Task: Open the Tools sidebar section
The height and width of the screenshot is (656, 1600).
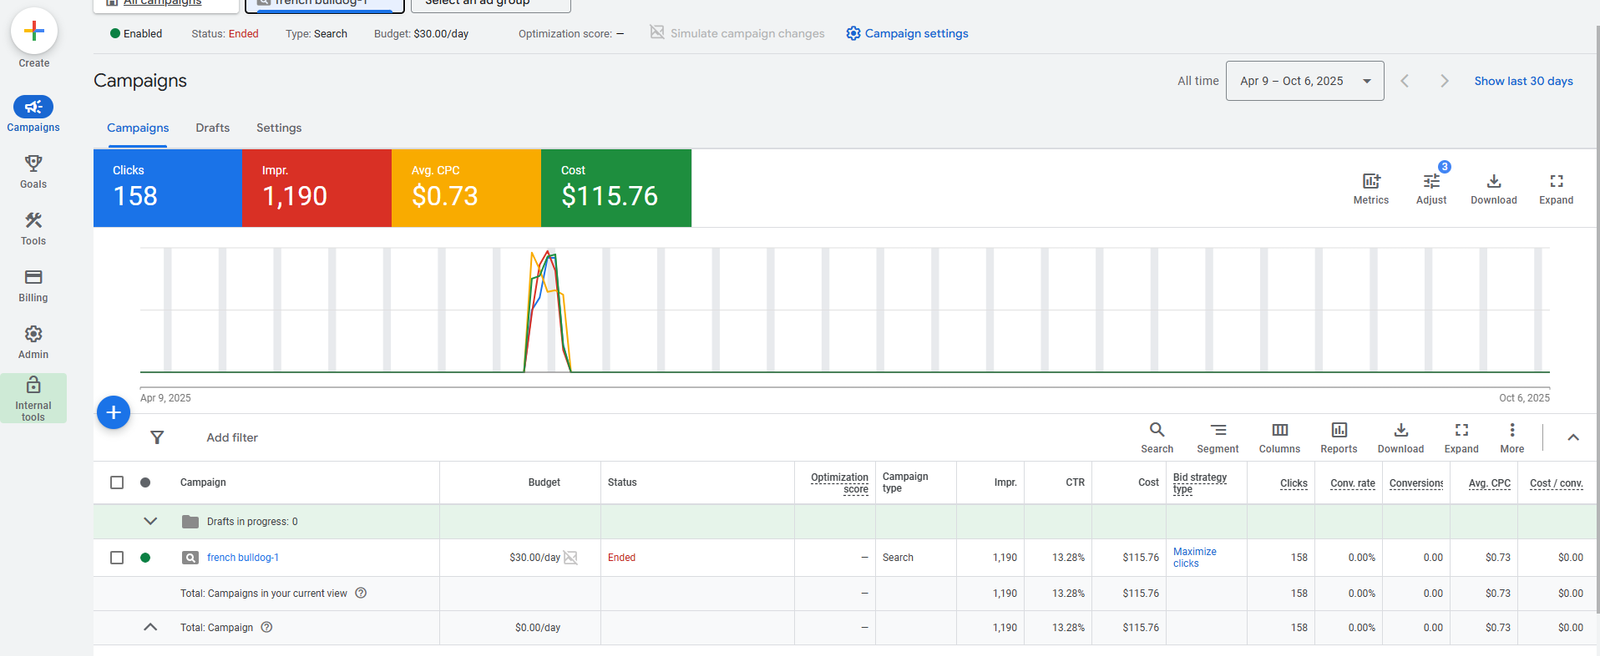Action: point(33,221)
